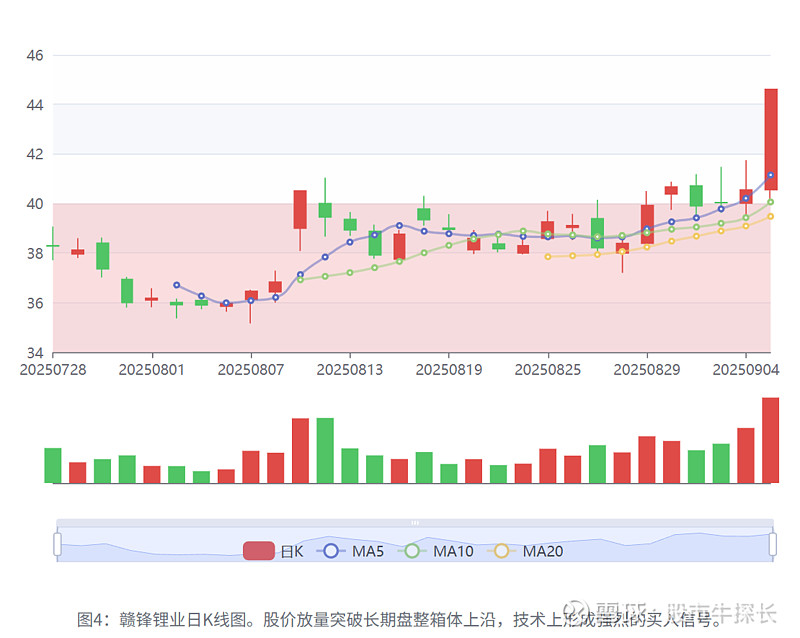The width and height of the screenshot is (800, 638).
Task: Click the red candlestick at 20250825
Action: (547, 230)
